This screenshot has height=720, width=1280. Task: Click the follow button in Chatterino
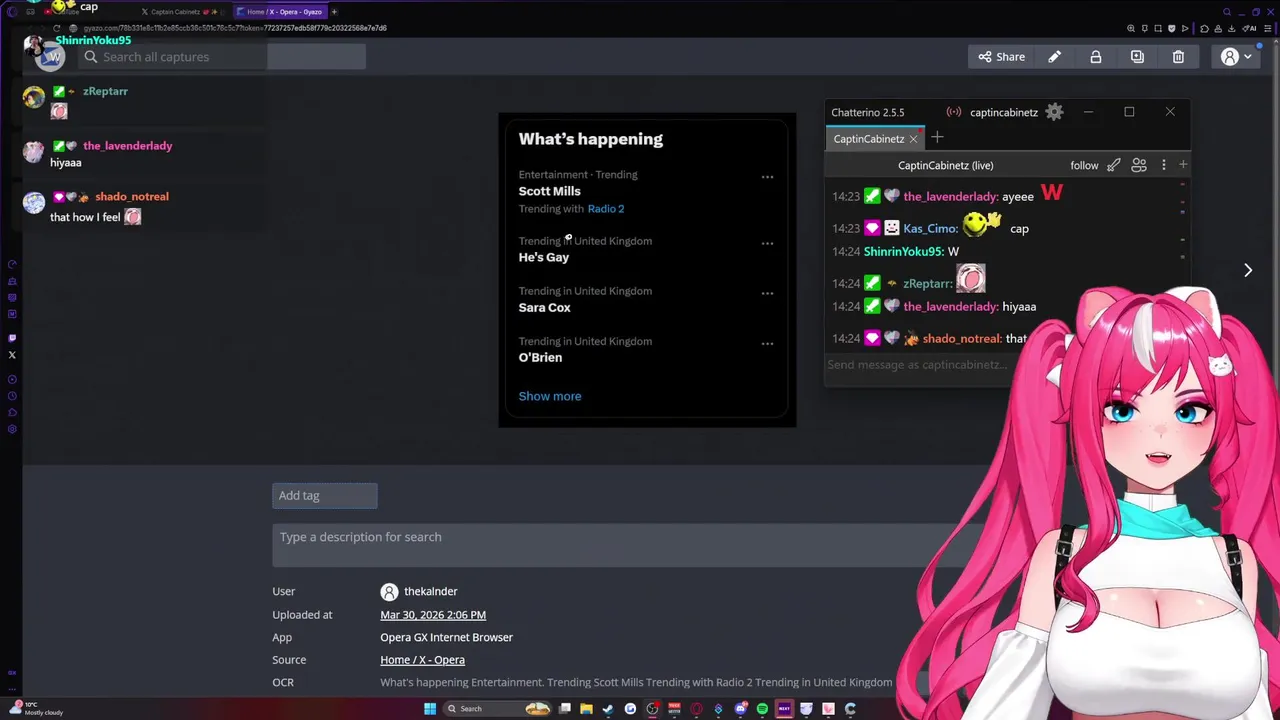pos(1084,165)
